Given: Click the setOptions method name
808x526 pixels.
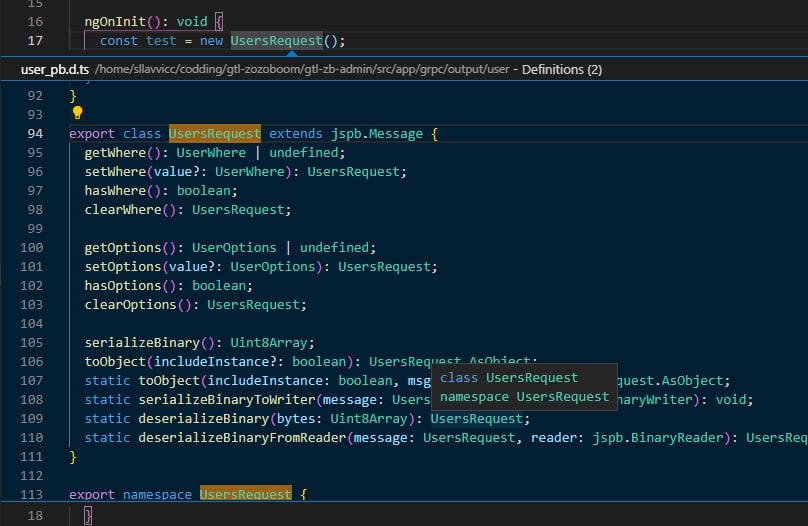Looking at the screenshot, I should click(123, 267).
